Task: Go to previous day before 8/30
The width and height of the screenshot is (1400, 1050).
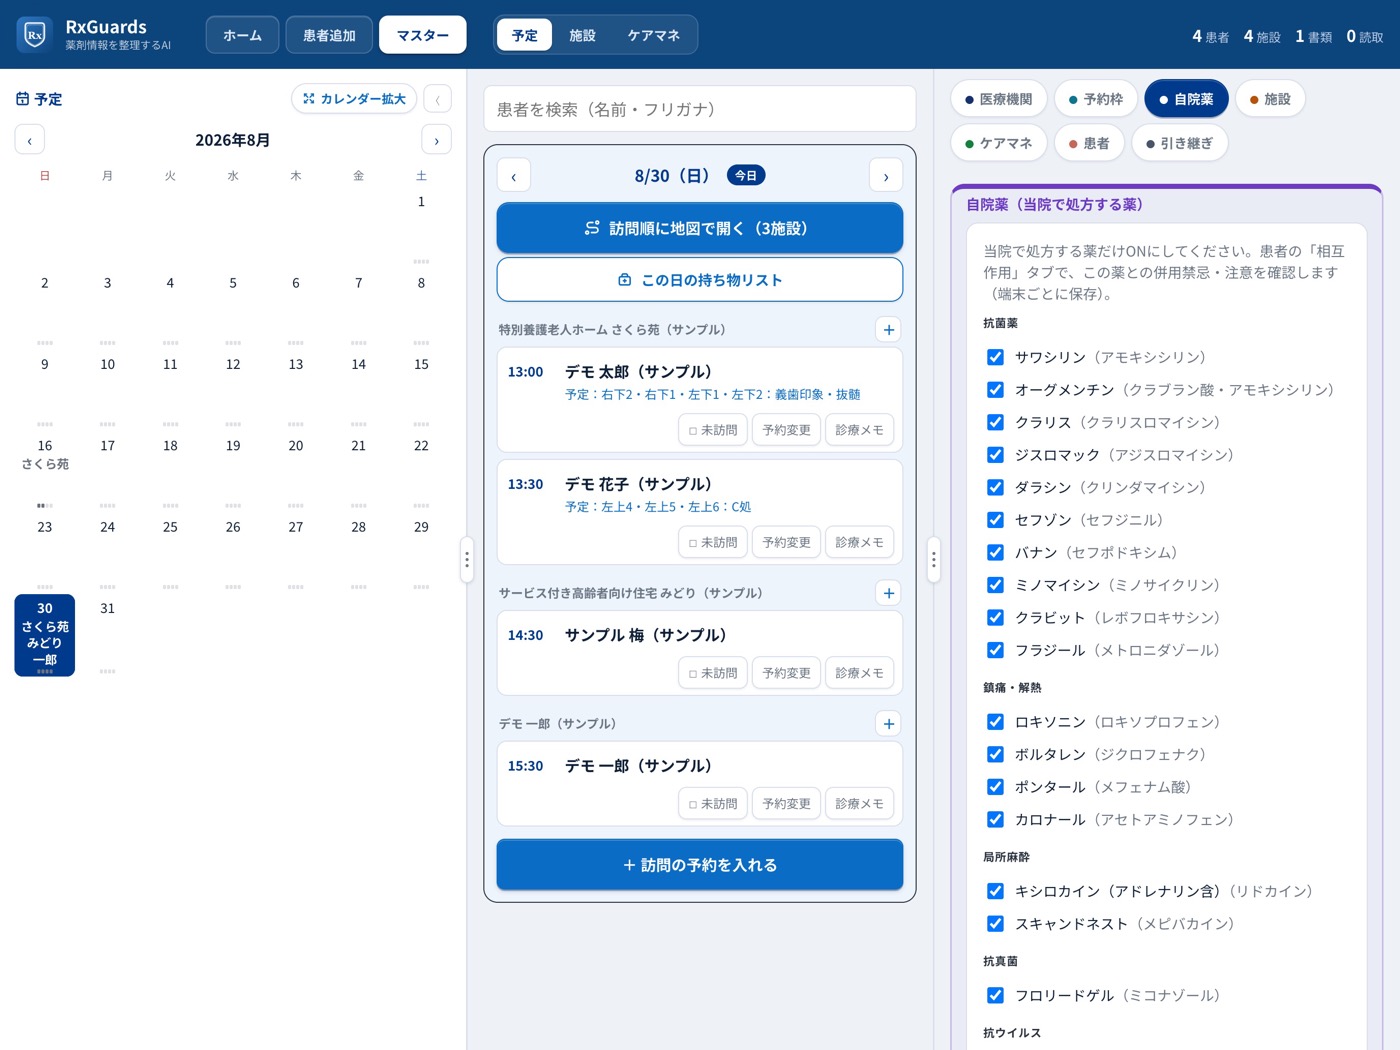Action: pyautogui.click(x=514, y=176)
